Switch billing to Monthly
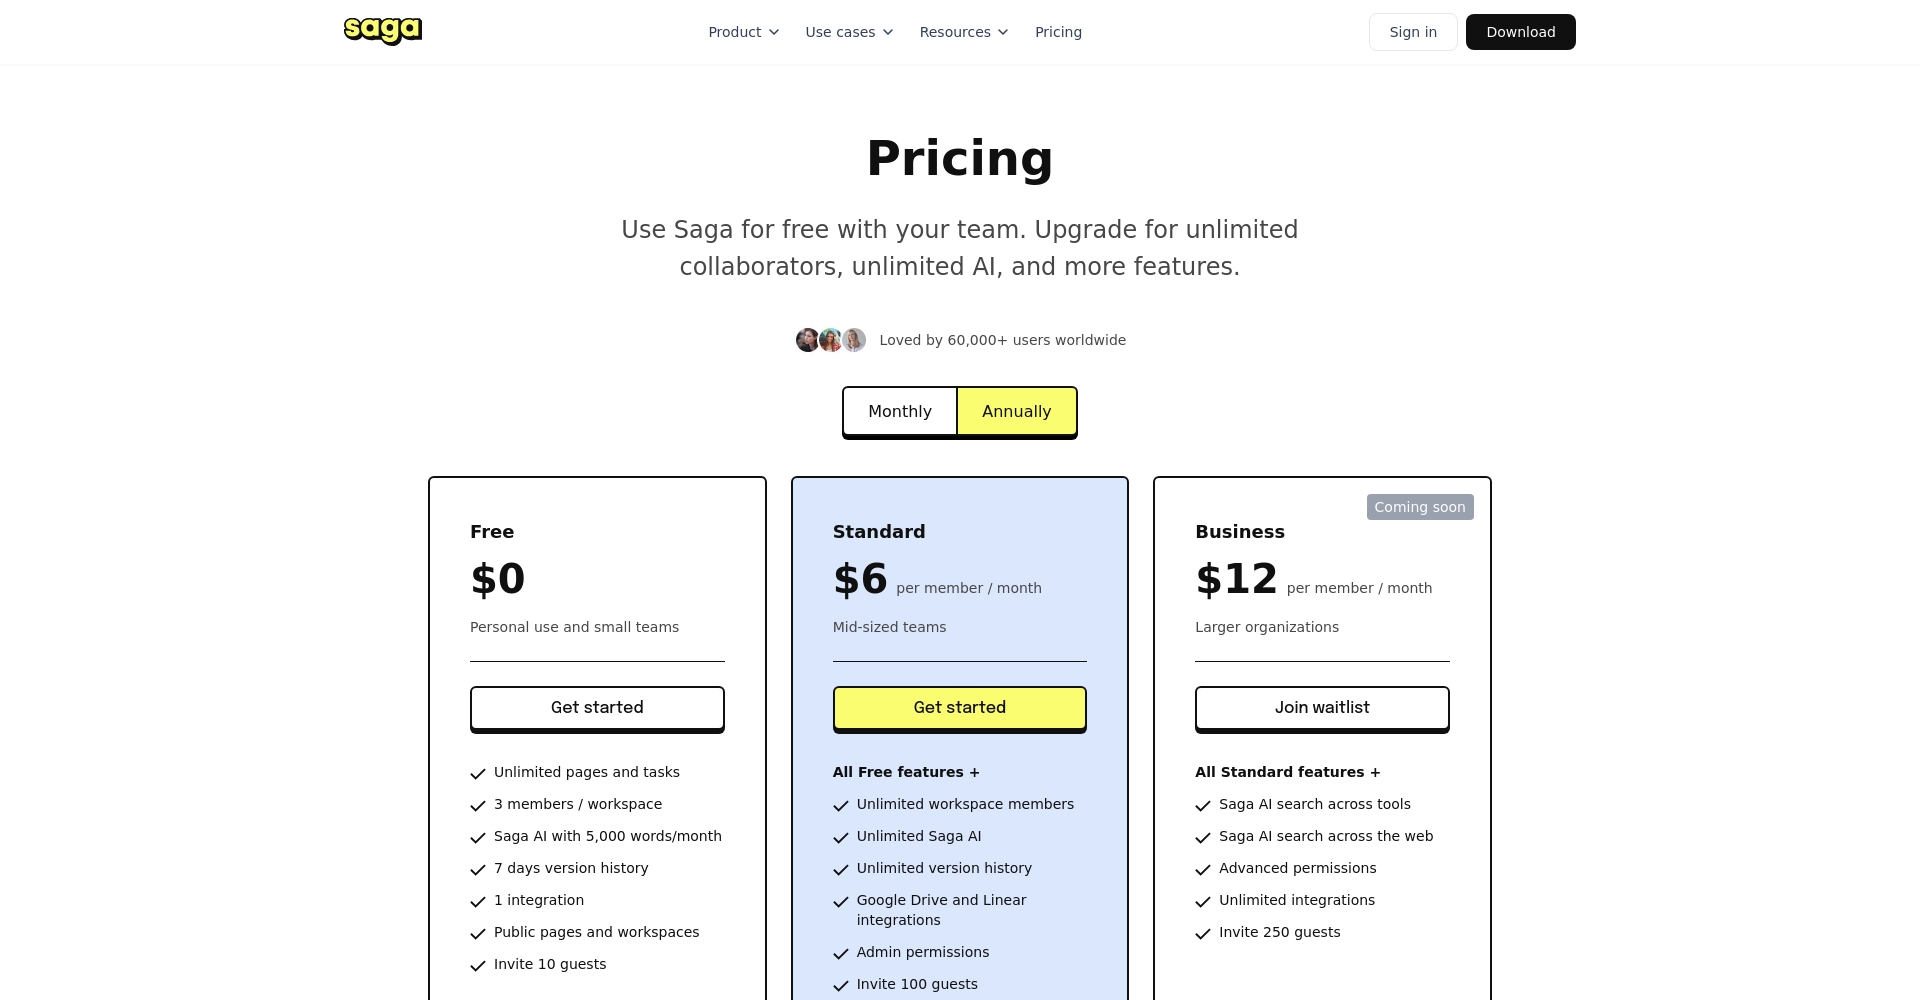1920x1000 pixels. click(900, 411)
